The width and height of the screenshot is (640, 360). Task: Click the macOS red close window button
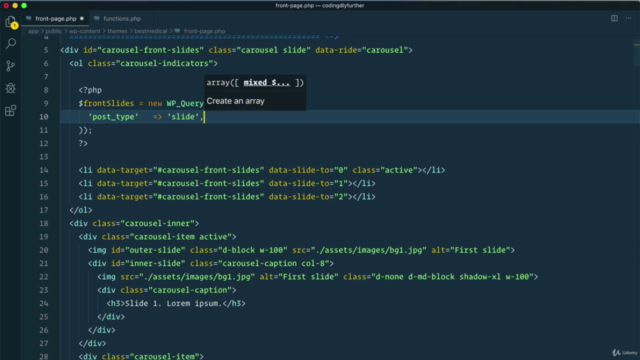pos(6,5)
